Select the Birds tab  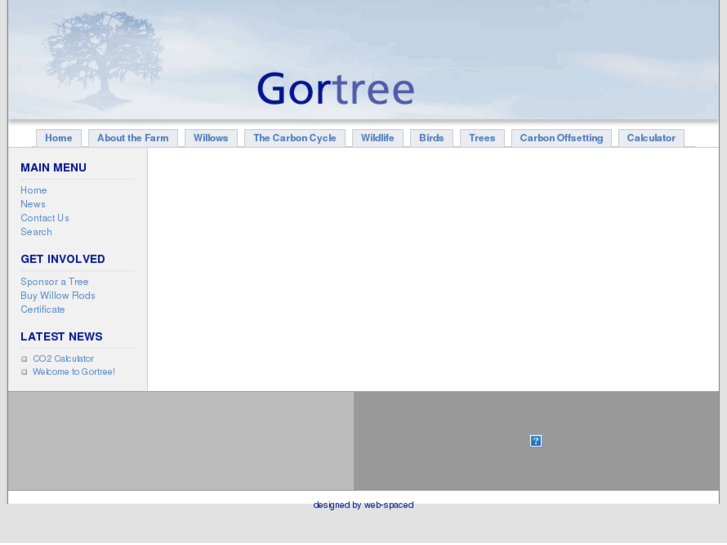[x=431, y=138]
